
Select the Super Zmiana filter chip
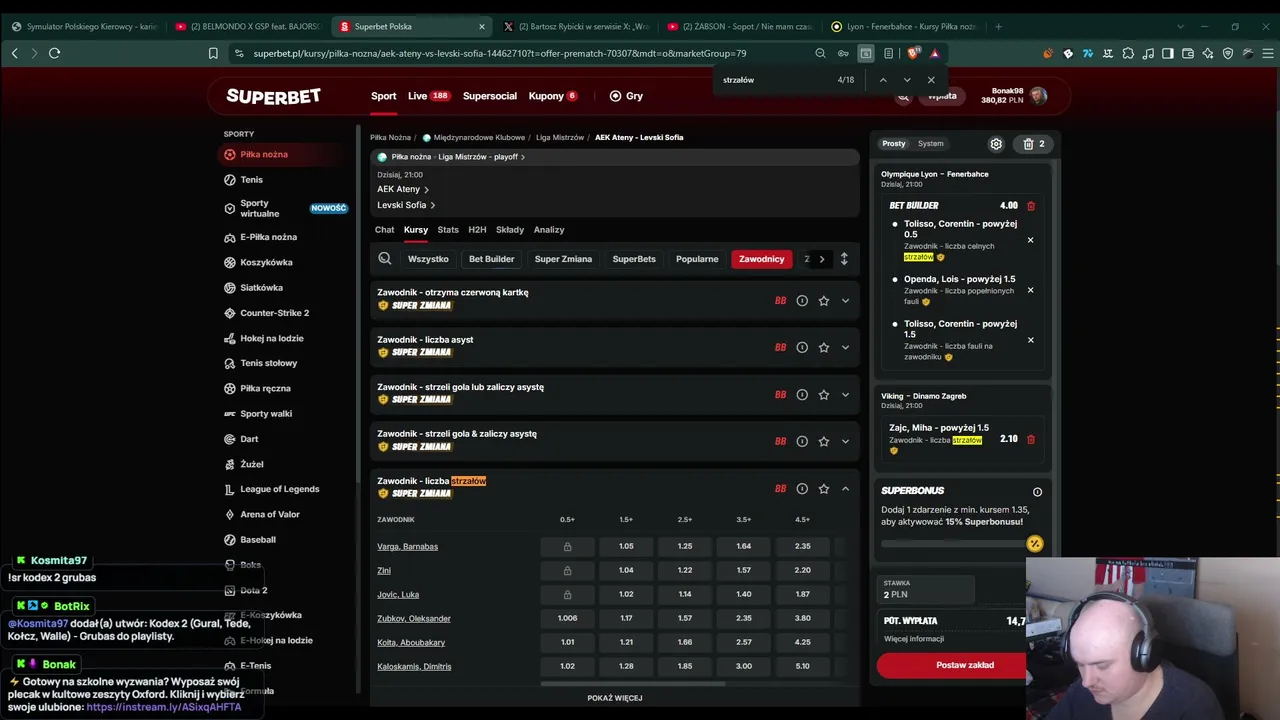pyautogui.click(x=563, y=259)
